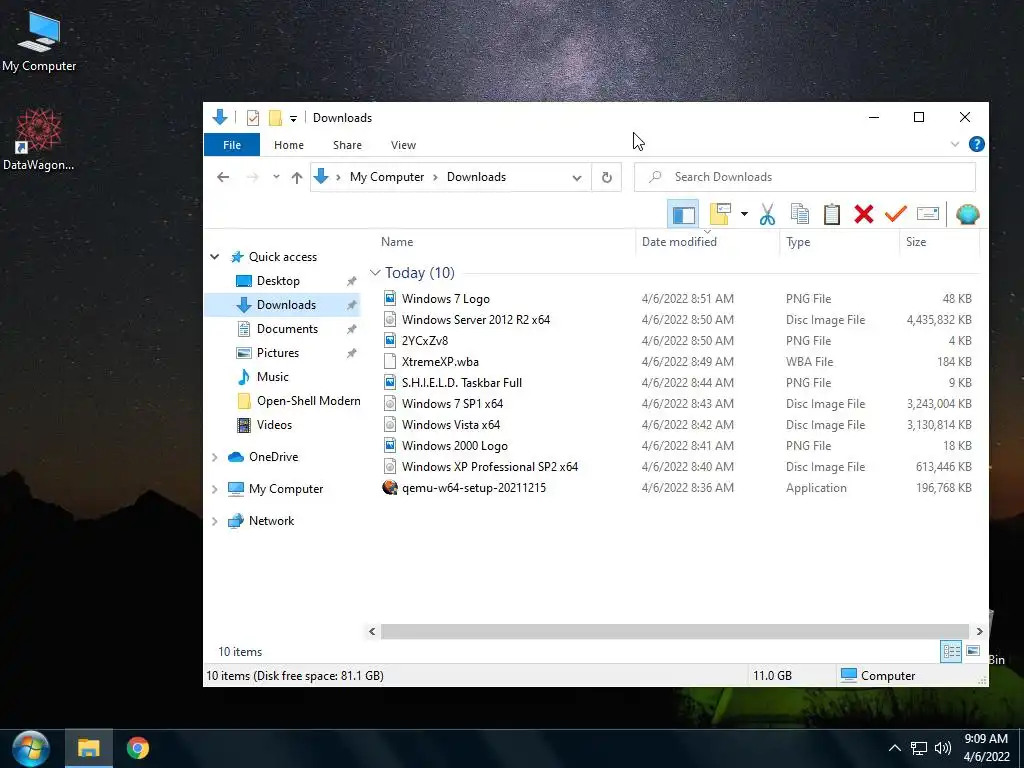
Task: Show hidden system tray icons
Action: pyautogui.click(x=895, y=748)
